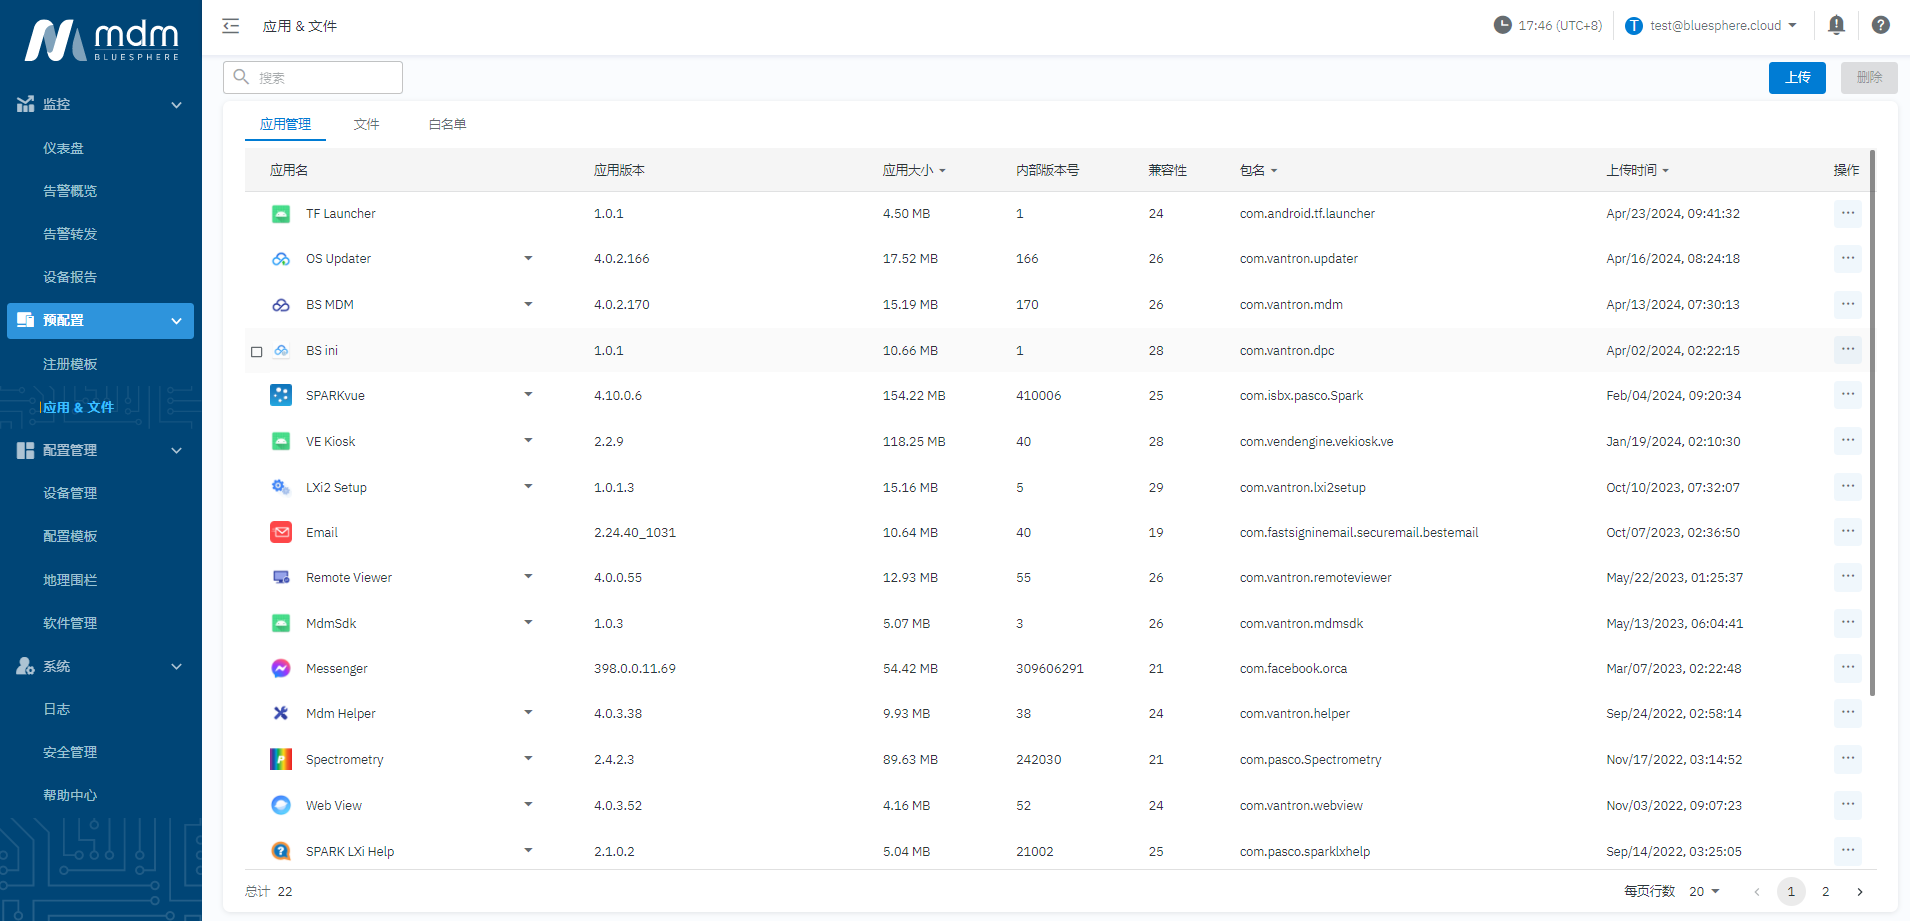Click the Spectrometry app icon
Viewport: 1910px width, 921px height.
281,760
